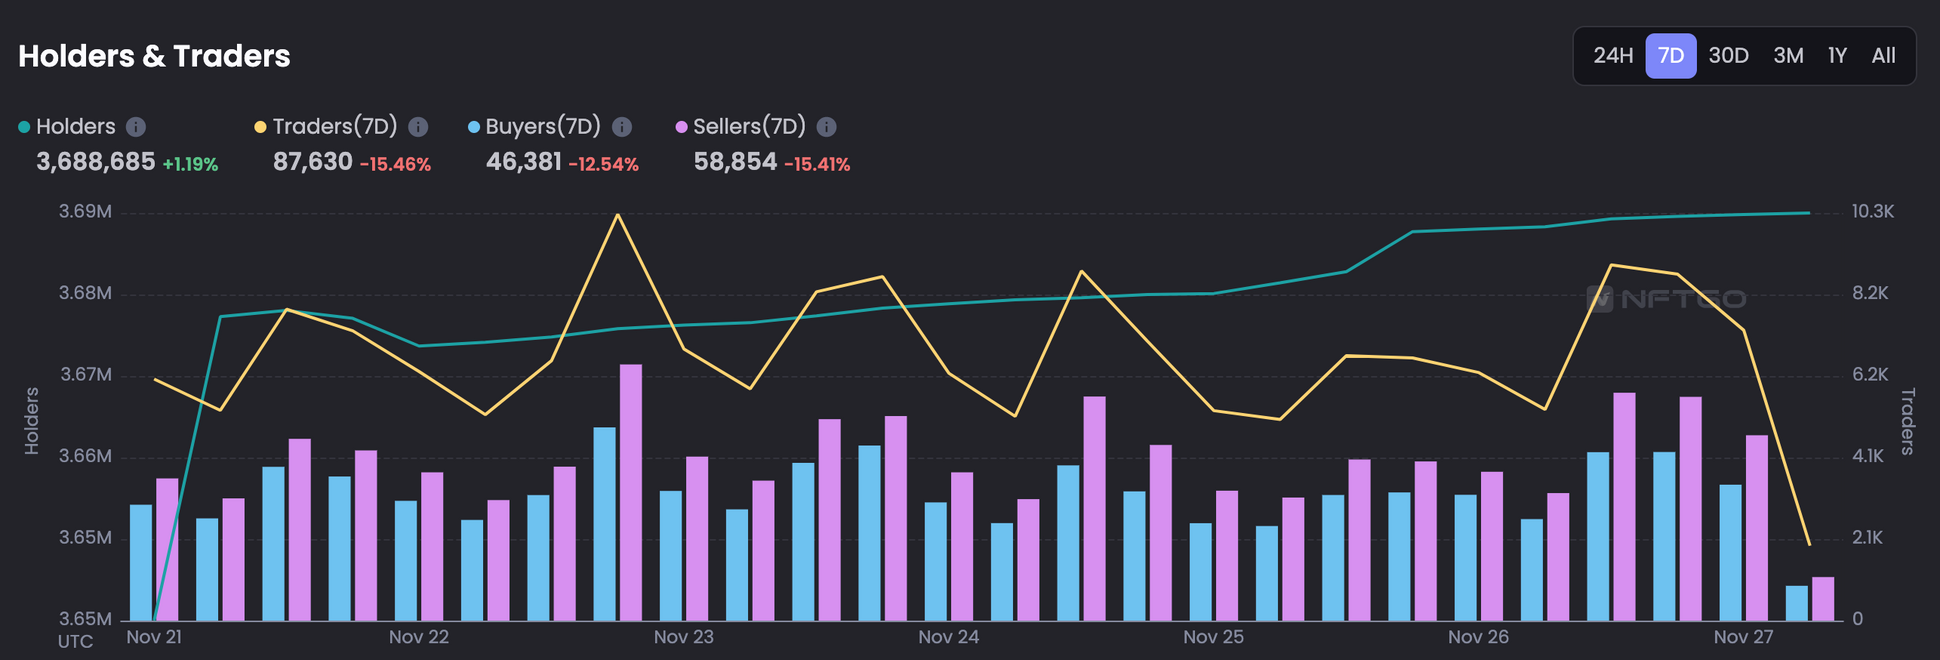Click the info icon beside Traders(7D)

419,127
